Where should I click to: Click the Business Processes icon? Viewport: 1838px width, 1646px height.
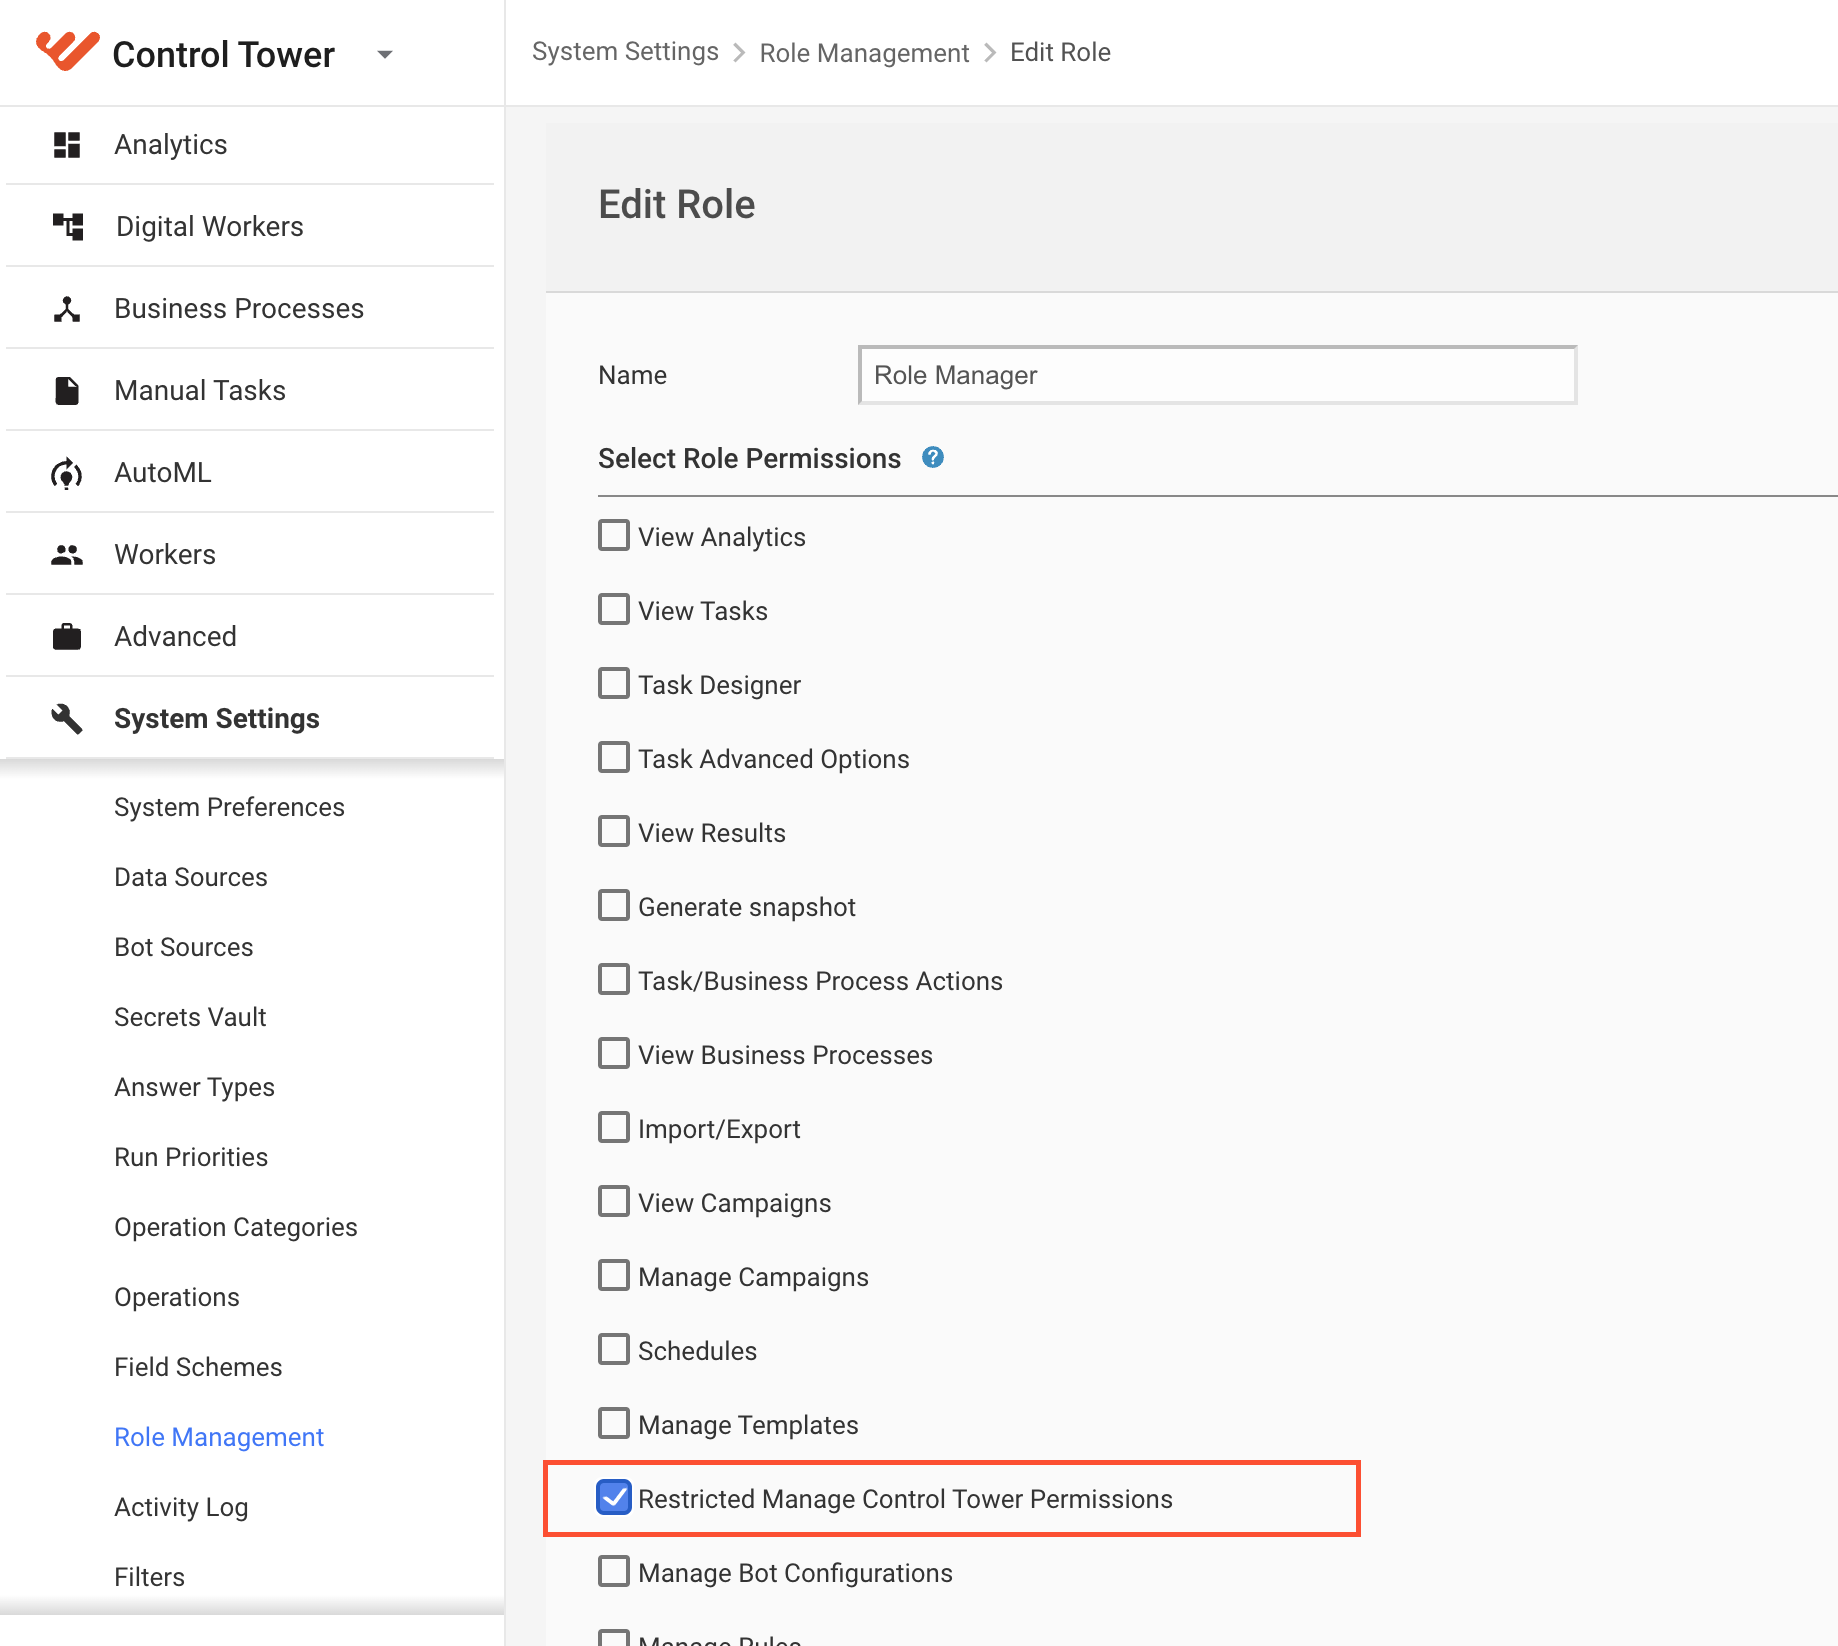click(x=67, y=309)
